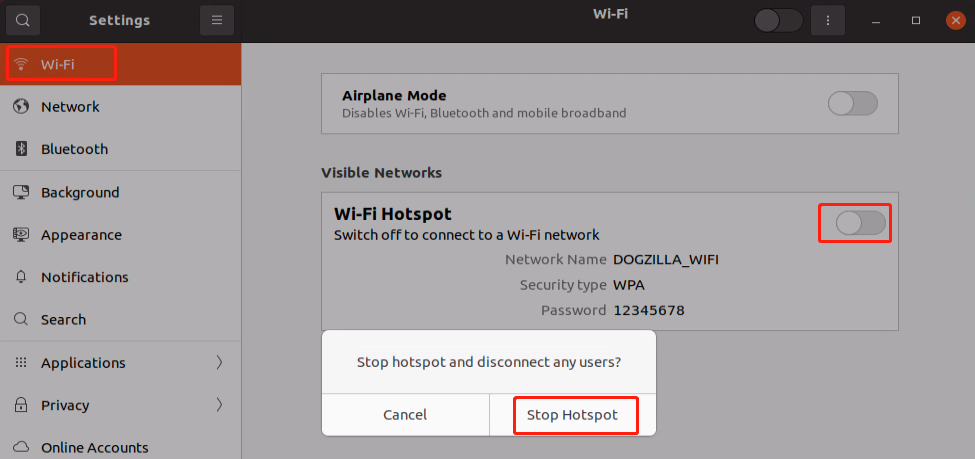
Task: Open the Appearance settings panel
Action: tap(81, 235)
